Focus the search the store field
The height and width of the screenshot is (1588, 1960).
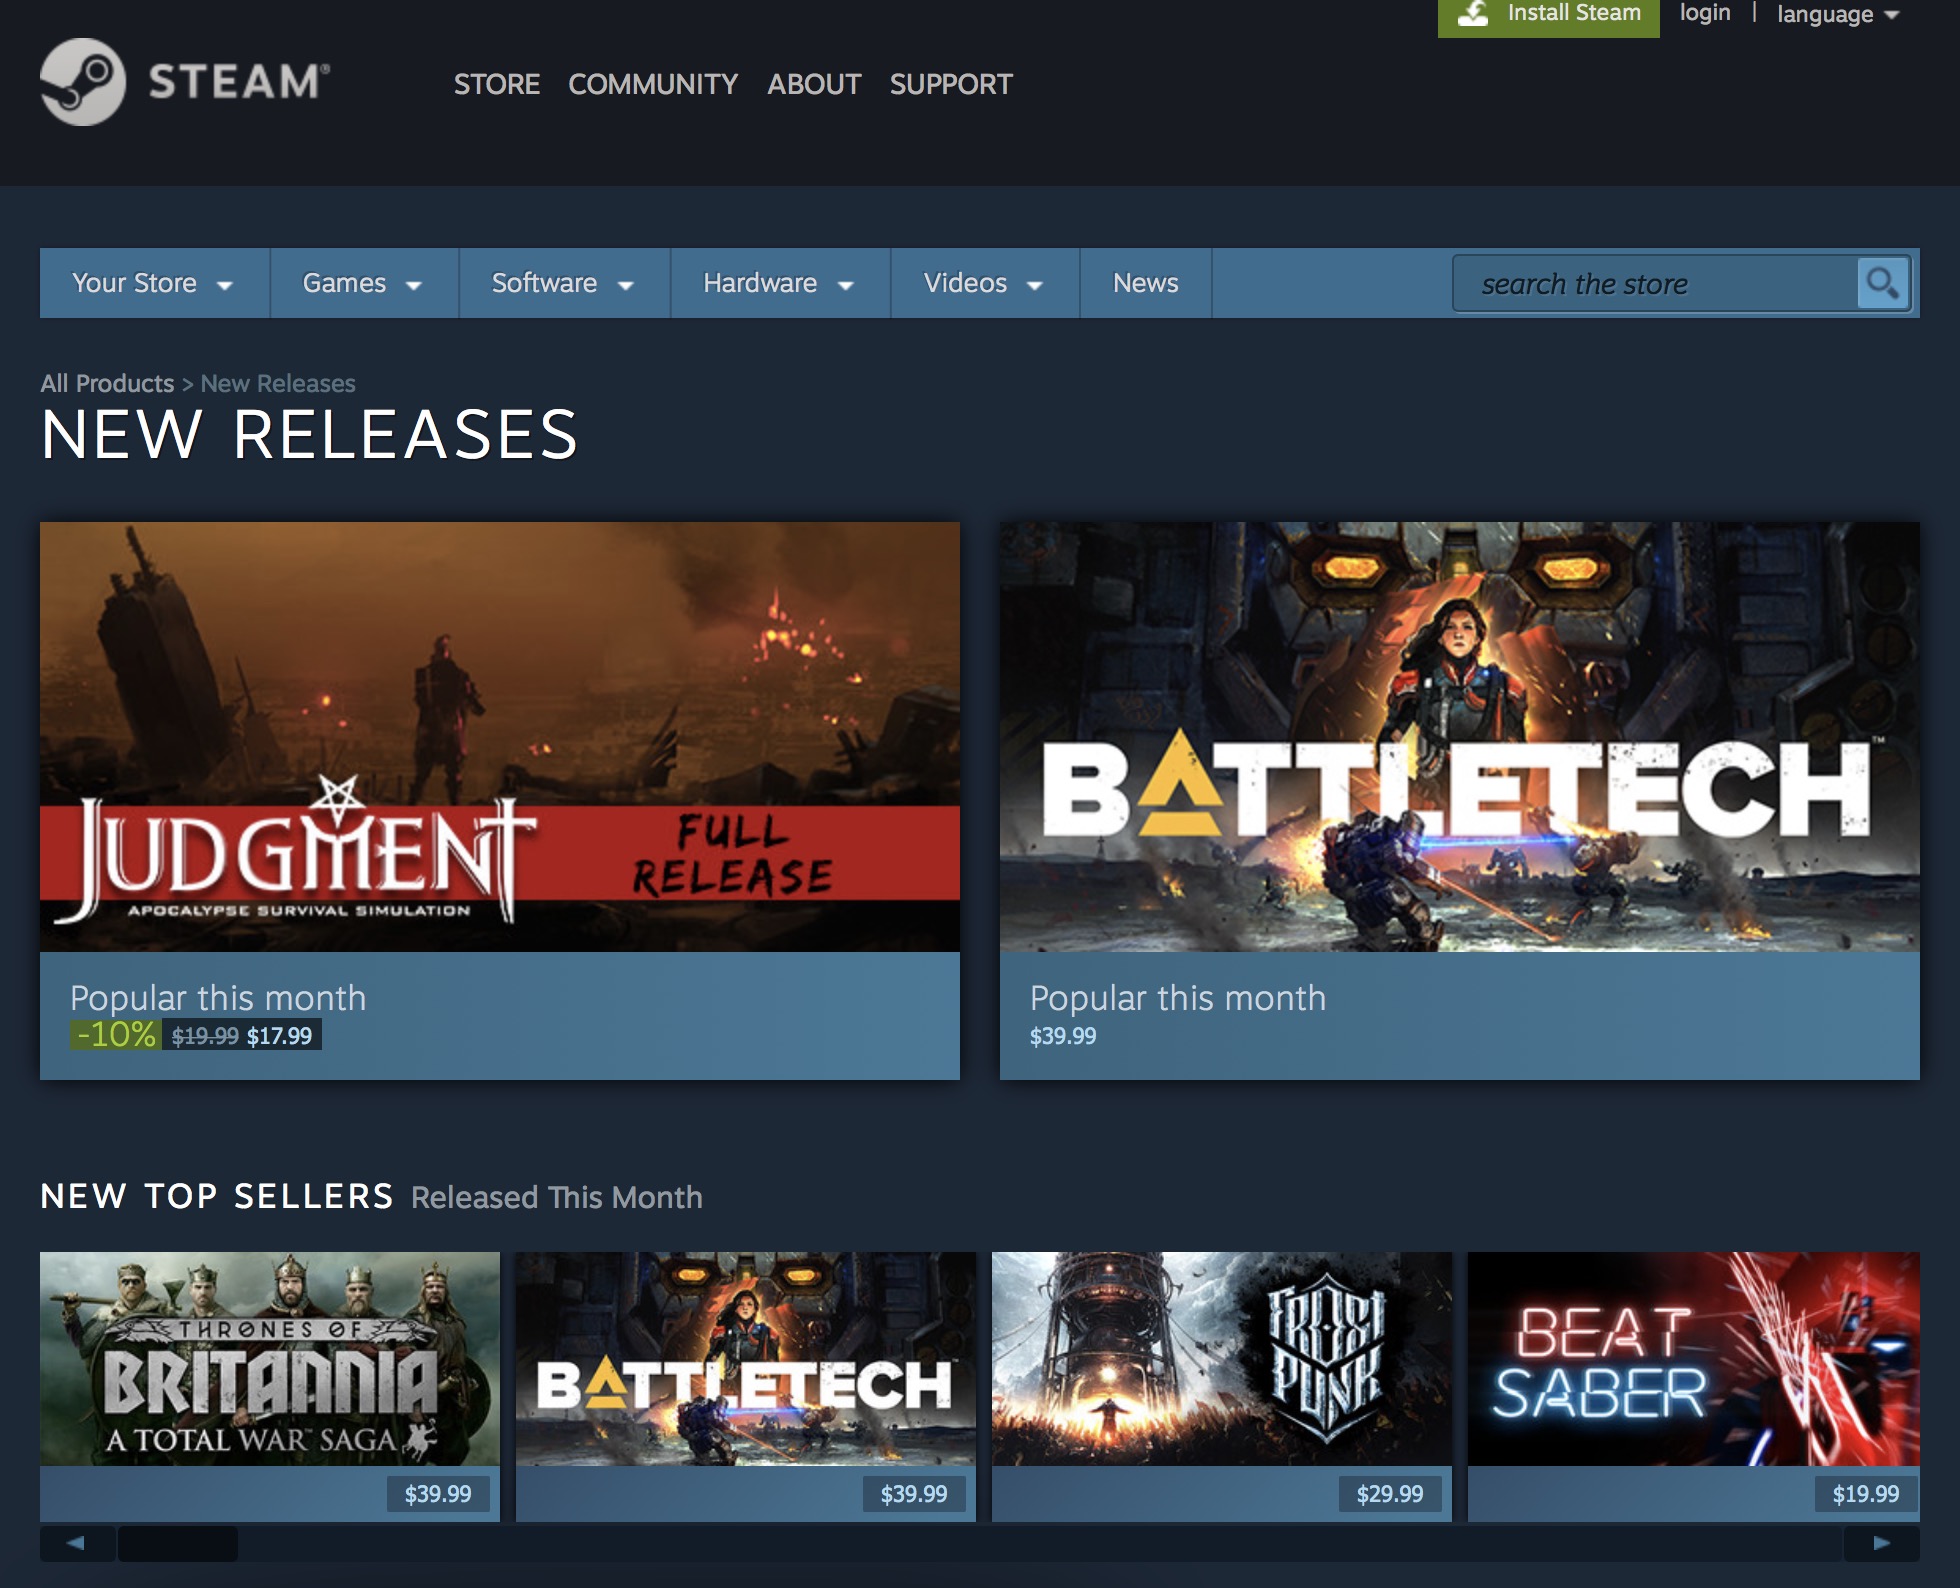tap(1655, 284)
